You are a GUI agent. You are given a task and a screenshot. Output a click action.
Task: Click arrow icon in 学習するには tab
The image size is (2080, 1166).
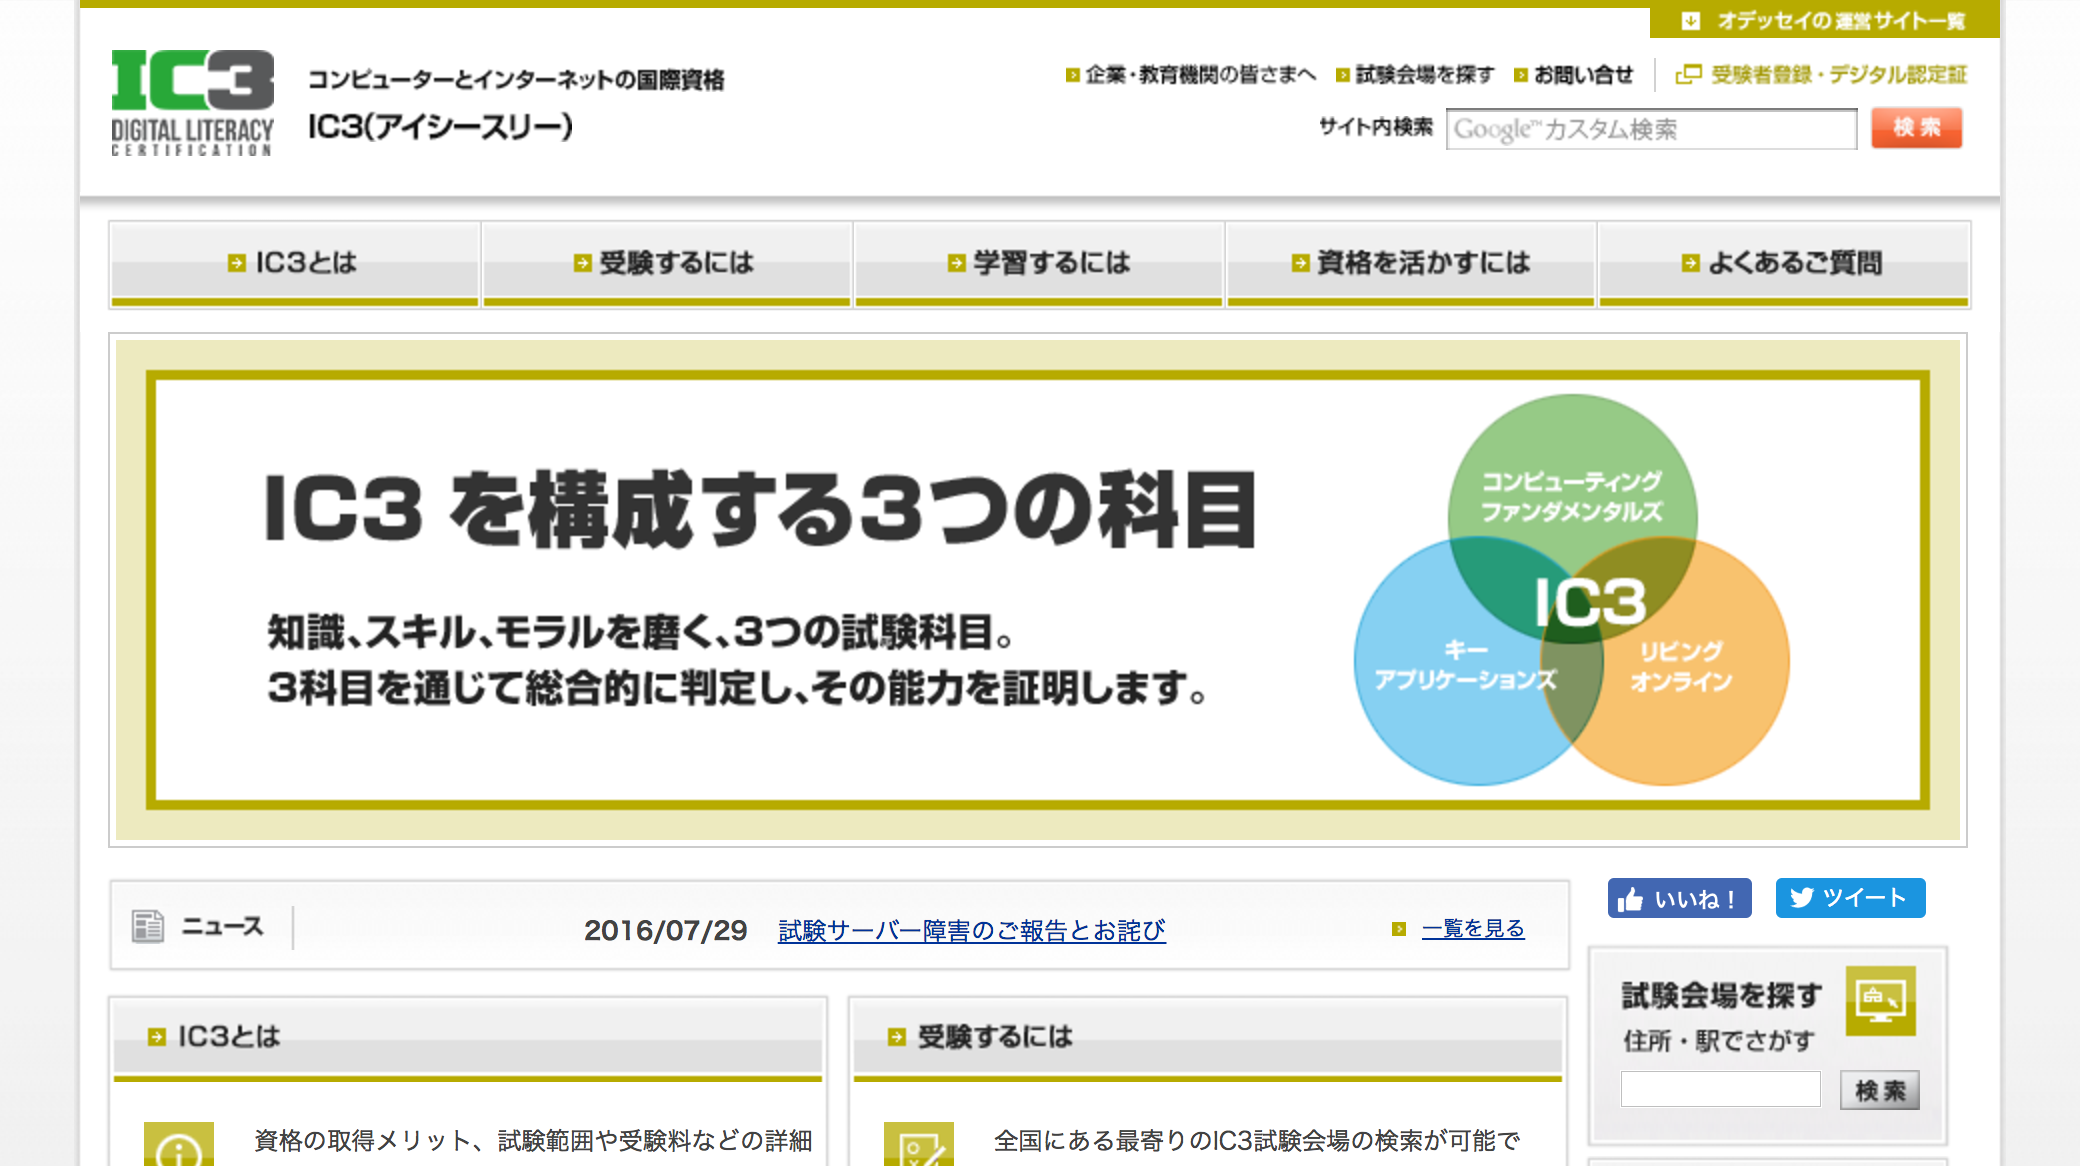tap(956, 263)
